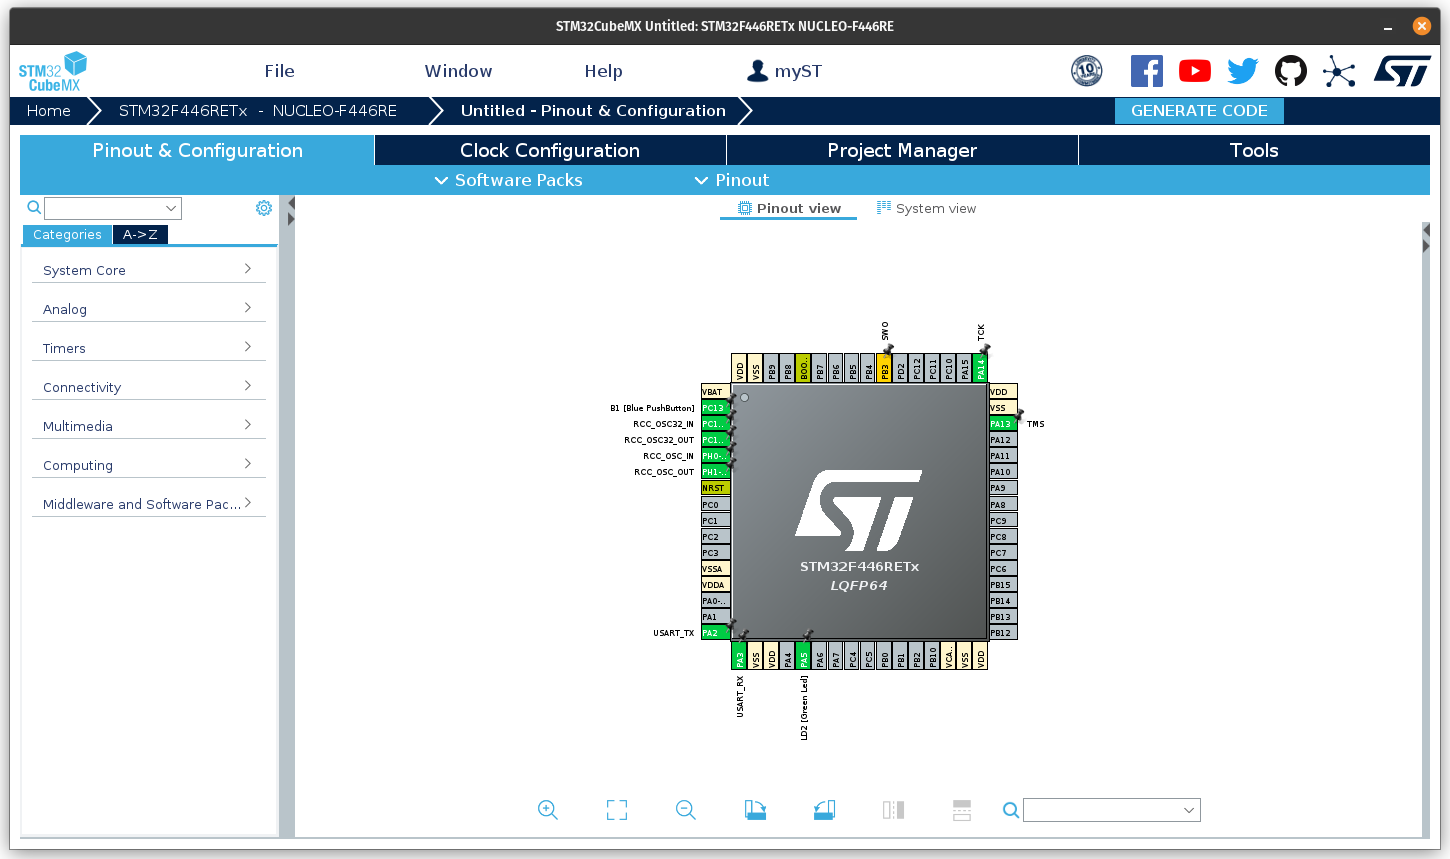1450x859 pixels.
Task: Switch to Project Manager tab
Action: [x=902, y=150]
